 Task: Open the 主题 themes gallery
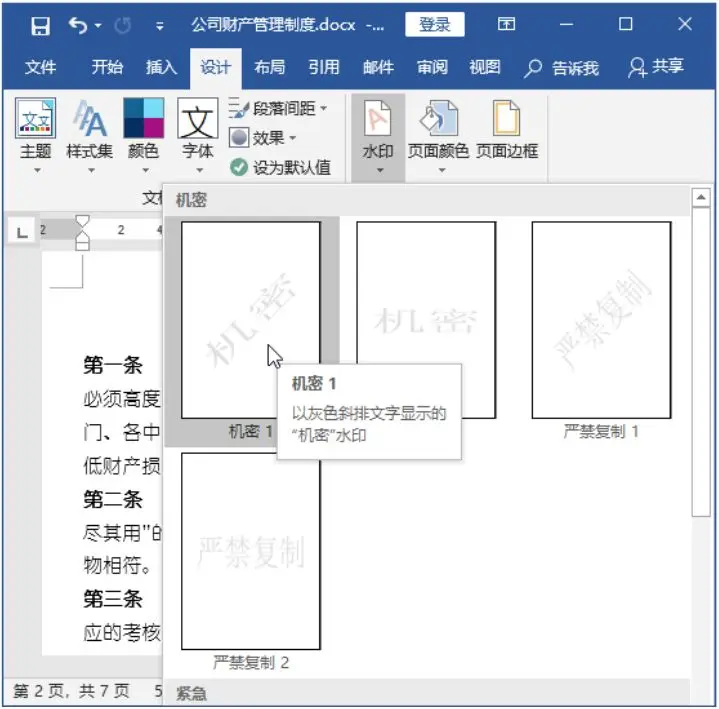(x=35, y=135)
